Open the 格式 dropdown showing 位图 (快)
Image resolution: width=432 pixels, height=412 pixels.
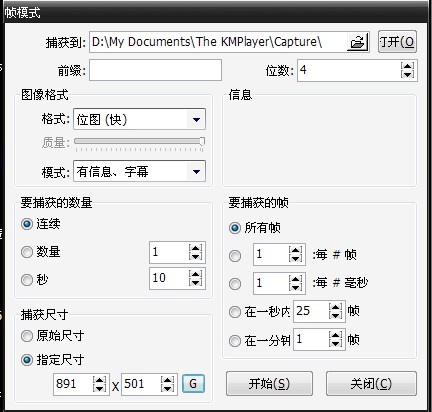pos(139,119)
